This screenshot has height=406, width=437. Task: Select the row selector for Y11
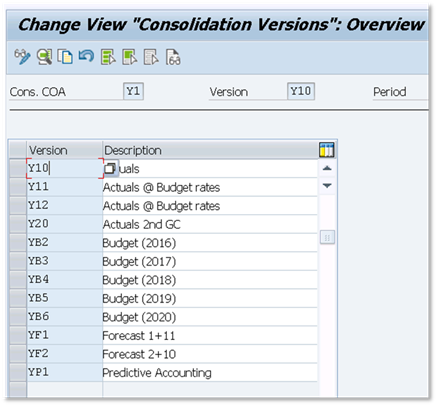pos(18,187)
